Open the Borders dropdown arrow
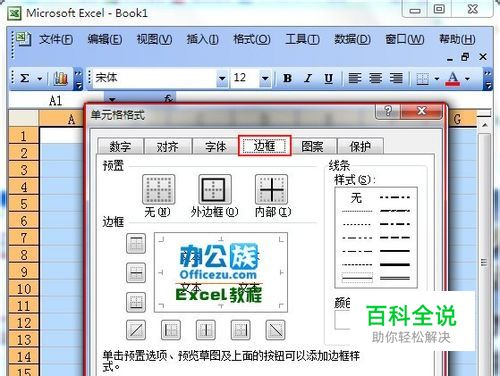This screenshot has width=500, height=376. [437, 79]
